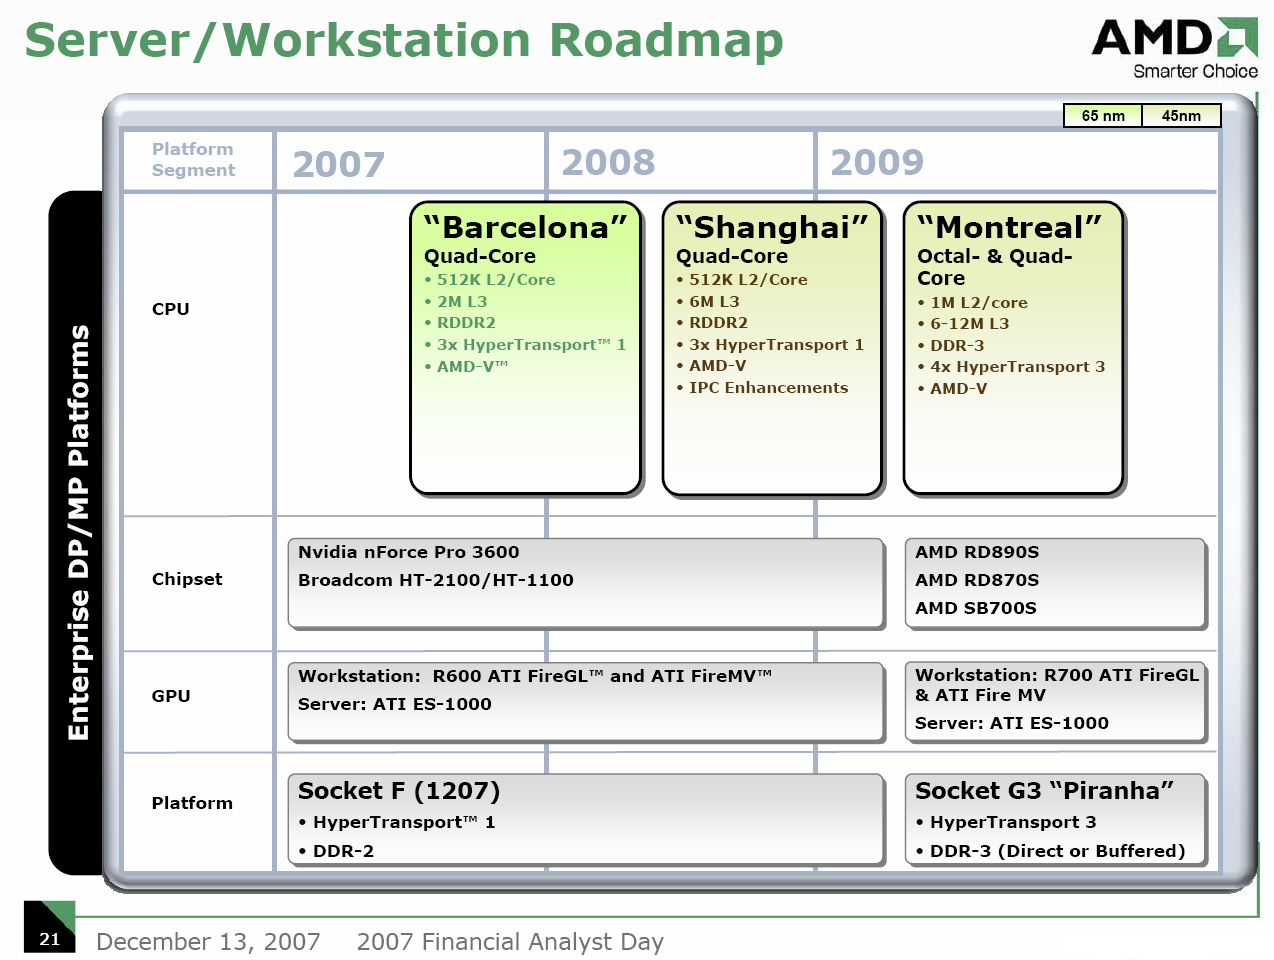Select the Socket G3 "Piranha" platform box
Image resolution: width=1274 pixels, height=960 pixels.
pyautogui.click(x=1056, y=819)
